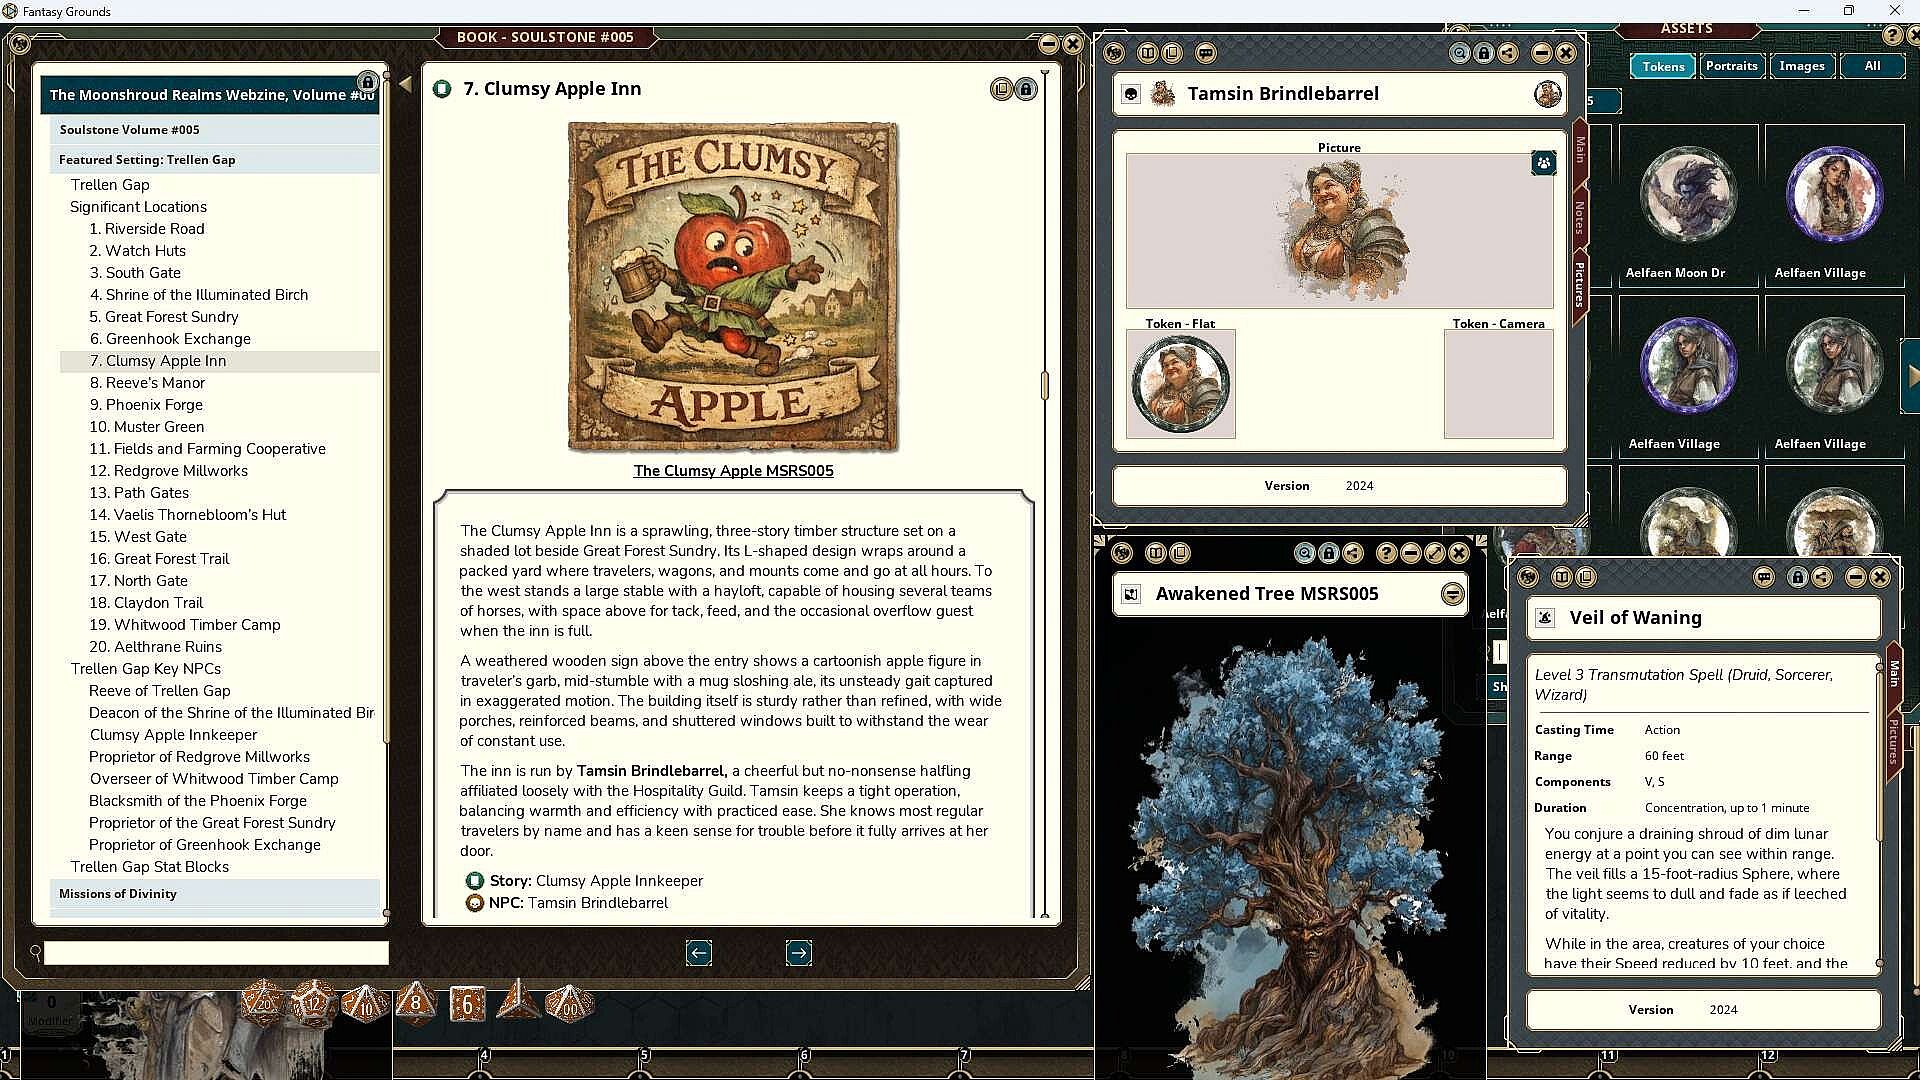Click share icon in Tamsin Brindlebarrel window
Viewport: 1920px width, 1080px height.
coord(1508,53)
